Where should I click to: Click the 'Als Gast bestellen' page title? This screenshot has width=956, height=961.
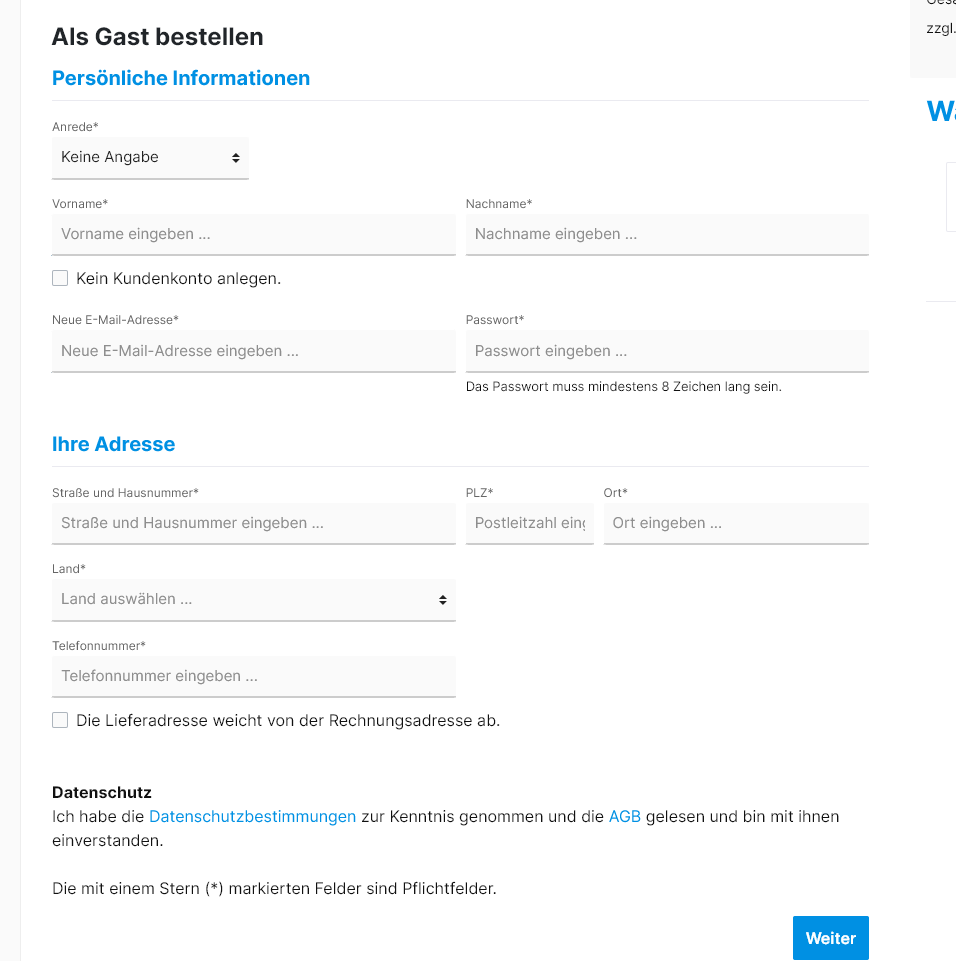158,37
